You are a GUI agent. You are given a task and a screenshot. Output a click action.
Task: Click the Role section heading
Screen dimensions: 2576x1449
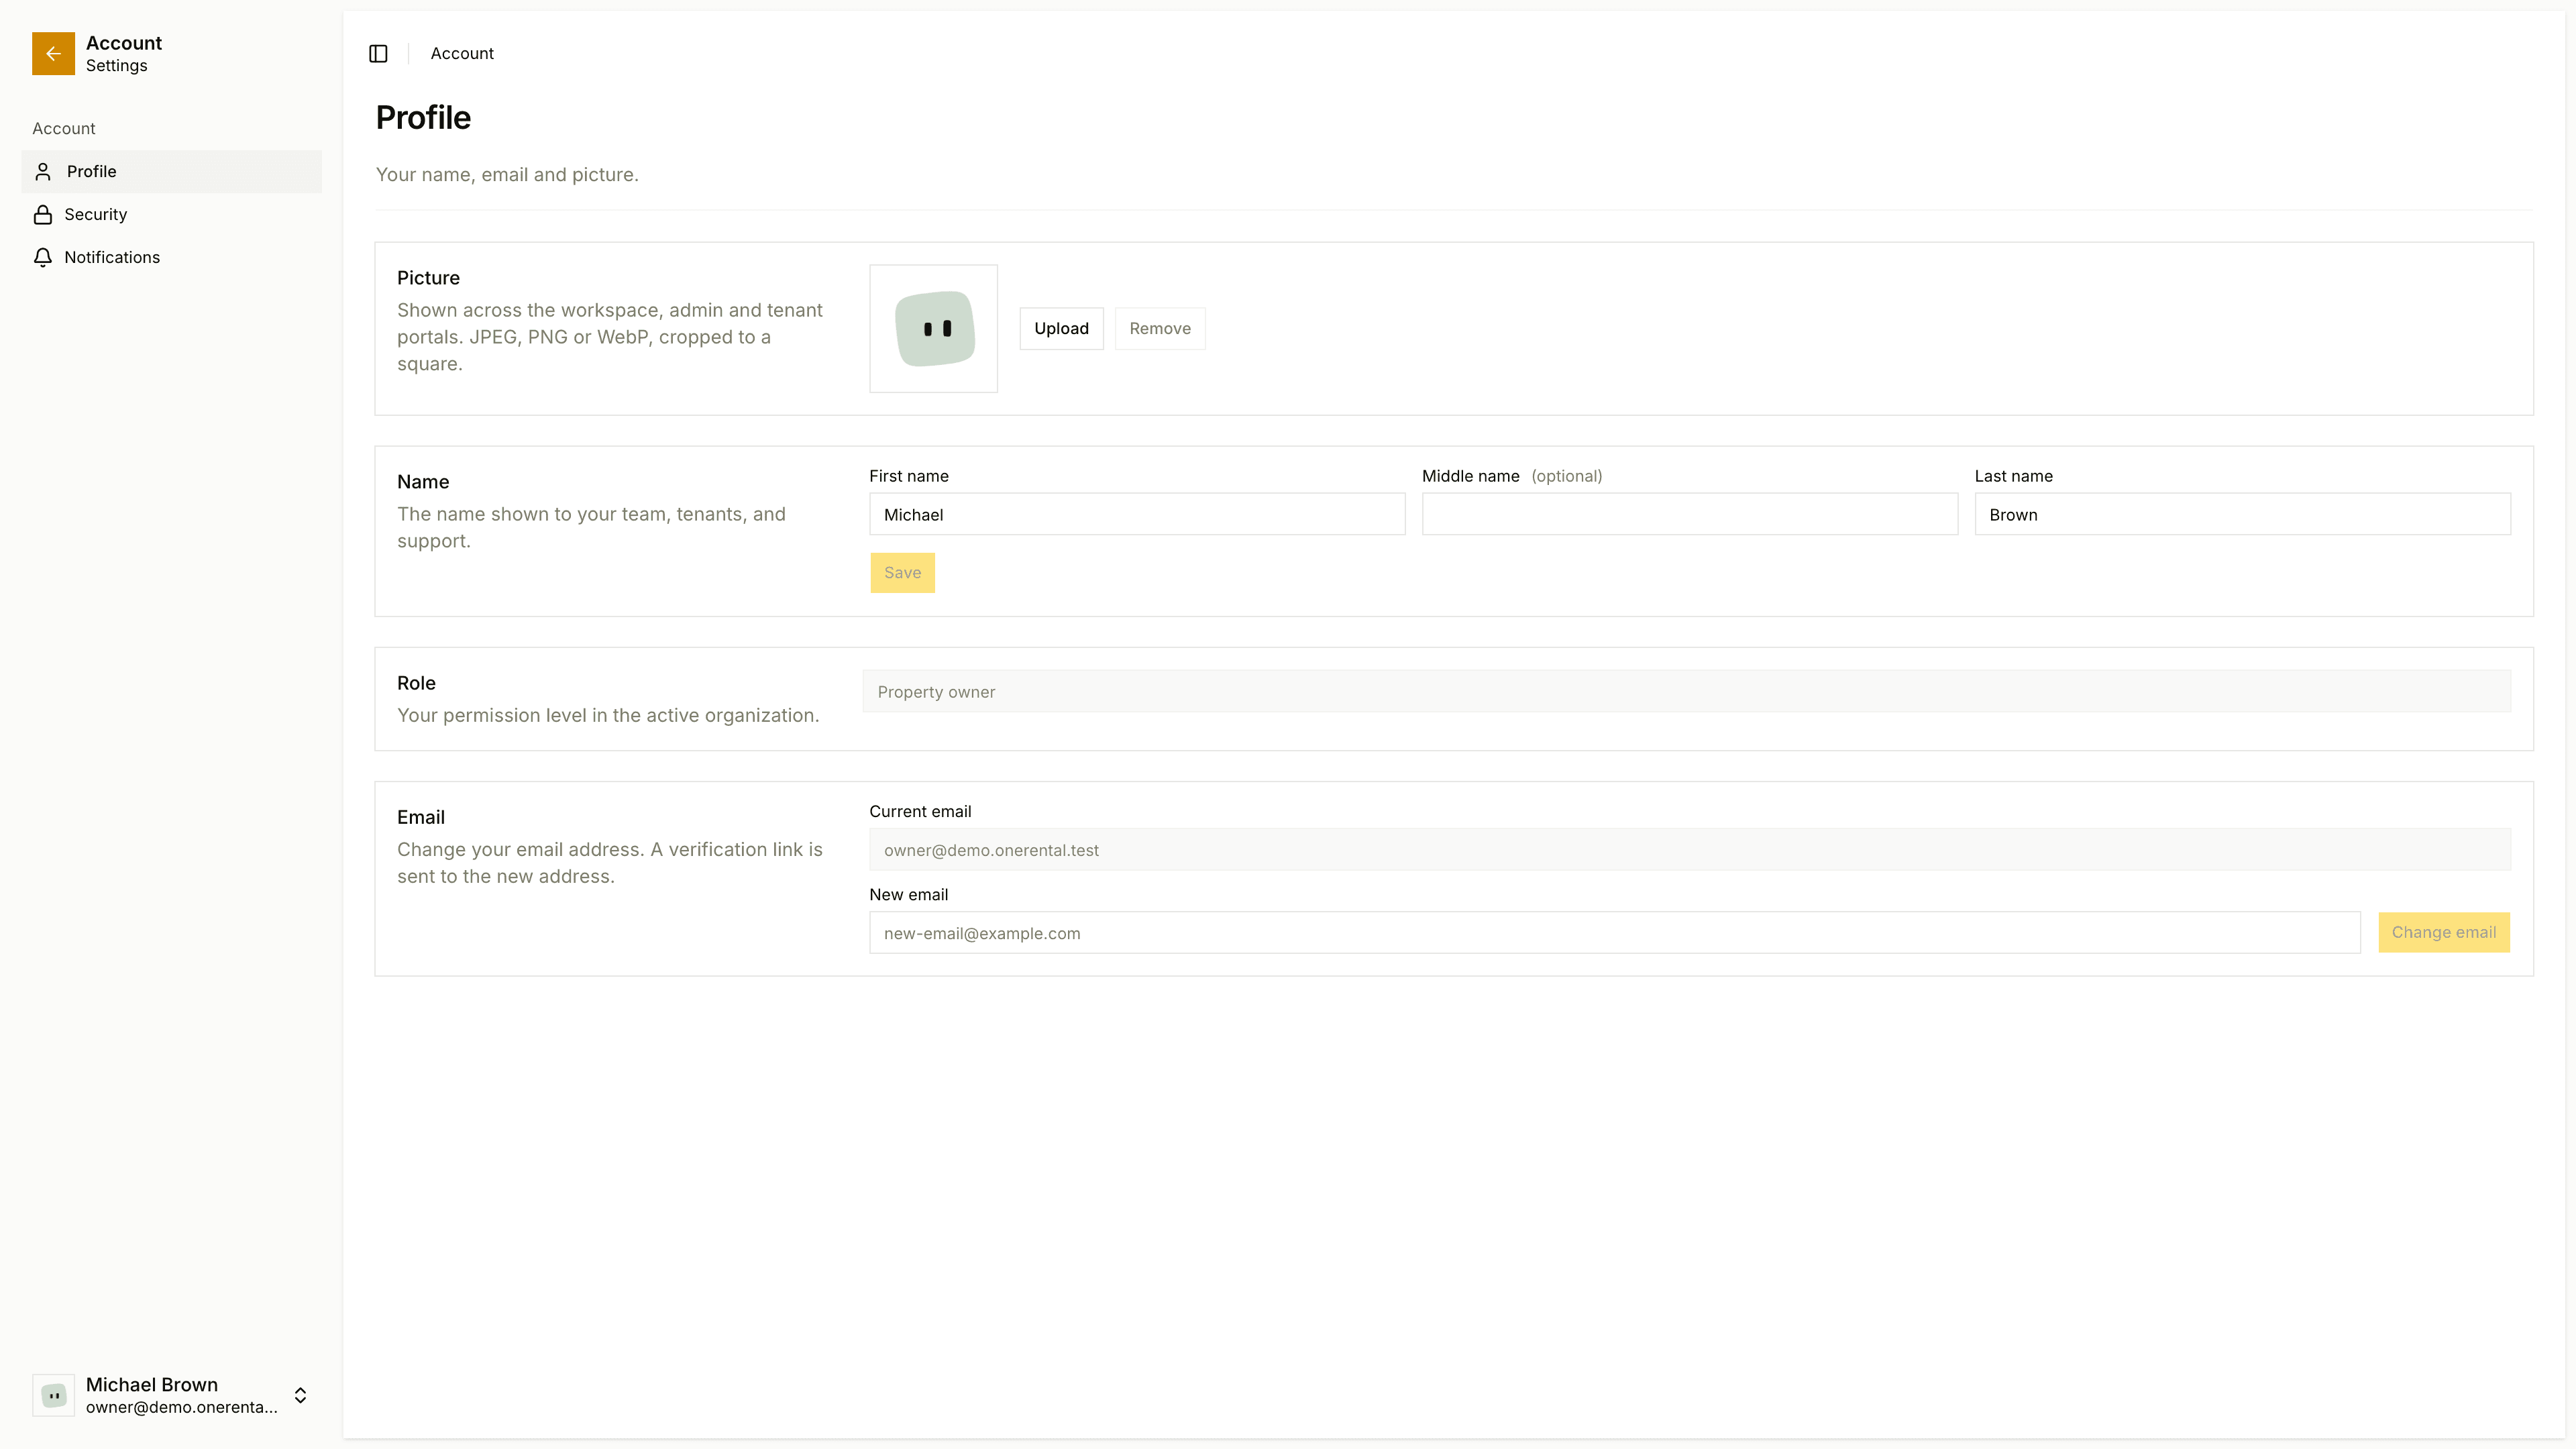coord(416,683)
